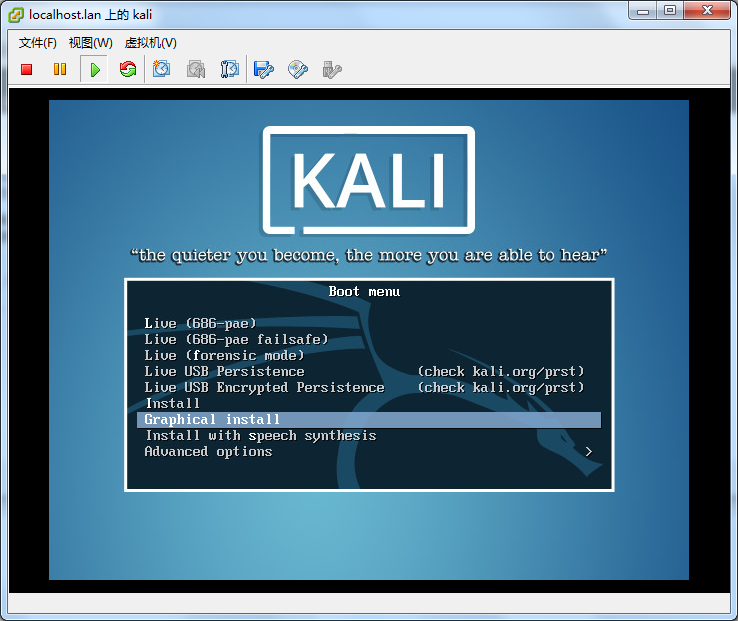738x621 pixels.
Task: Select Install with speech synthesis
Action: [369, 436]
